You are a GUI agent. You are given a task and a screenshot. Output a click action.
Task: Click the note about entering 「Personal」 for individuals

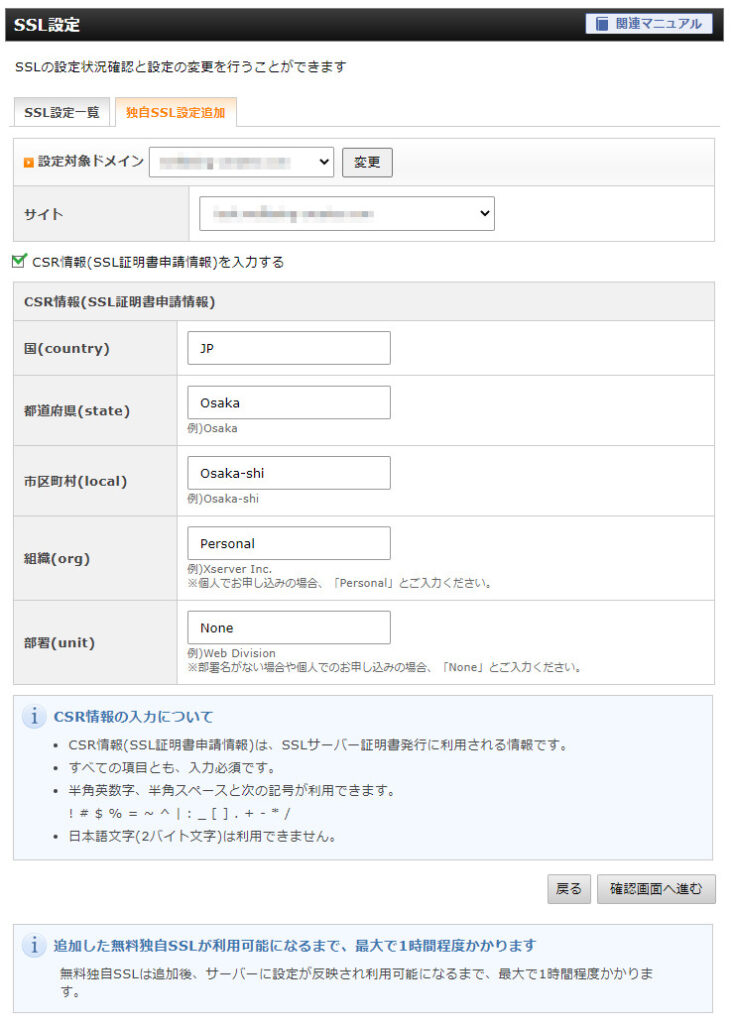pyautogui.click(x=340, y=583)
